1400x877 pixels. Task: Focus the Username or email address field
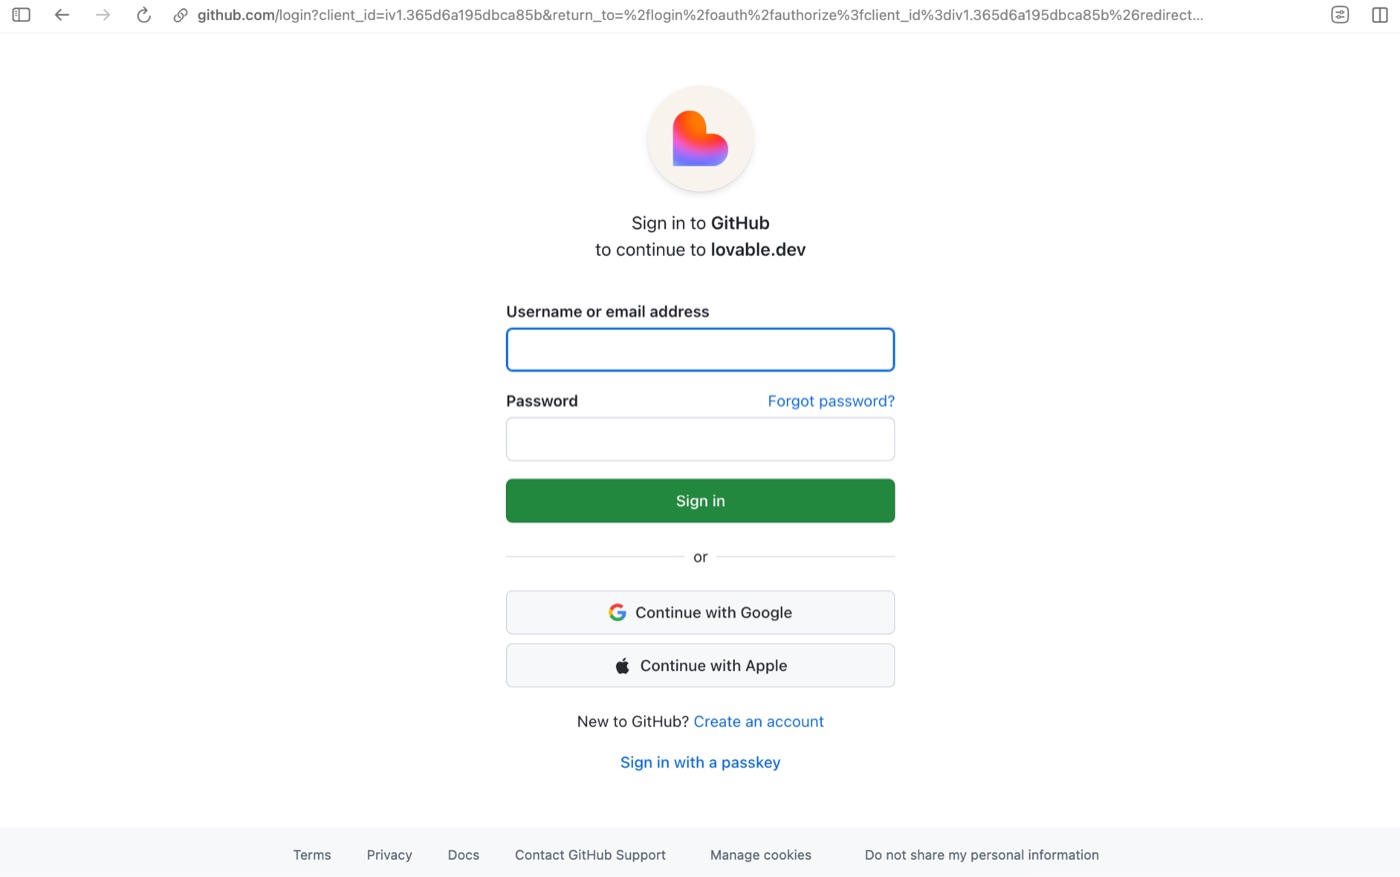coord(700,350)
